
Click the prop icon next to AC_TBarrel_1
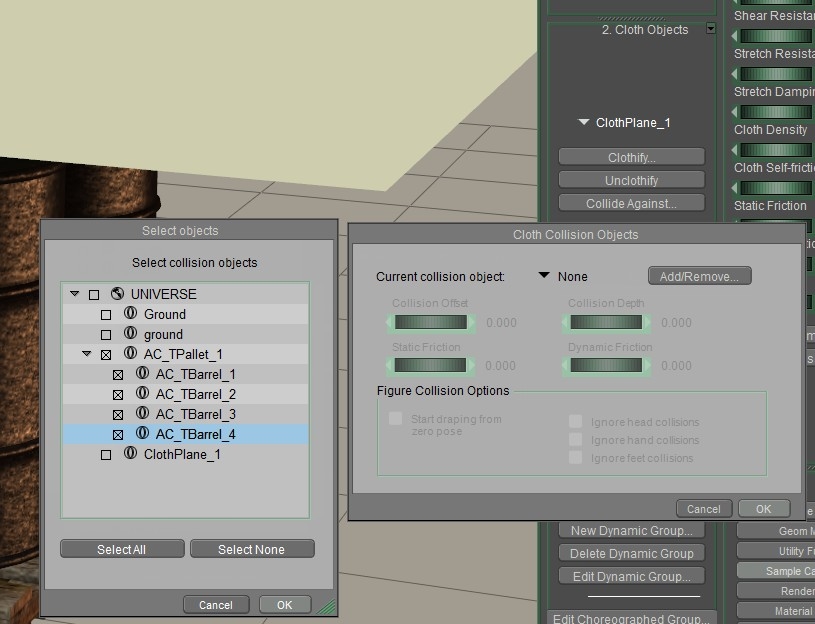142,374
